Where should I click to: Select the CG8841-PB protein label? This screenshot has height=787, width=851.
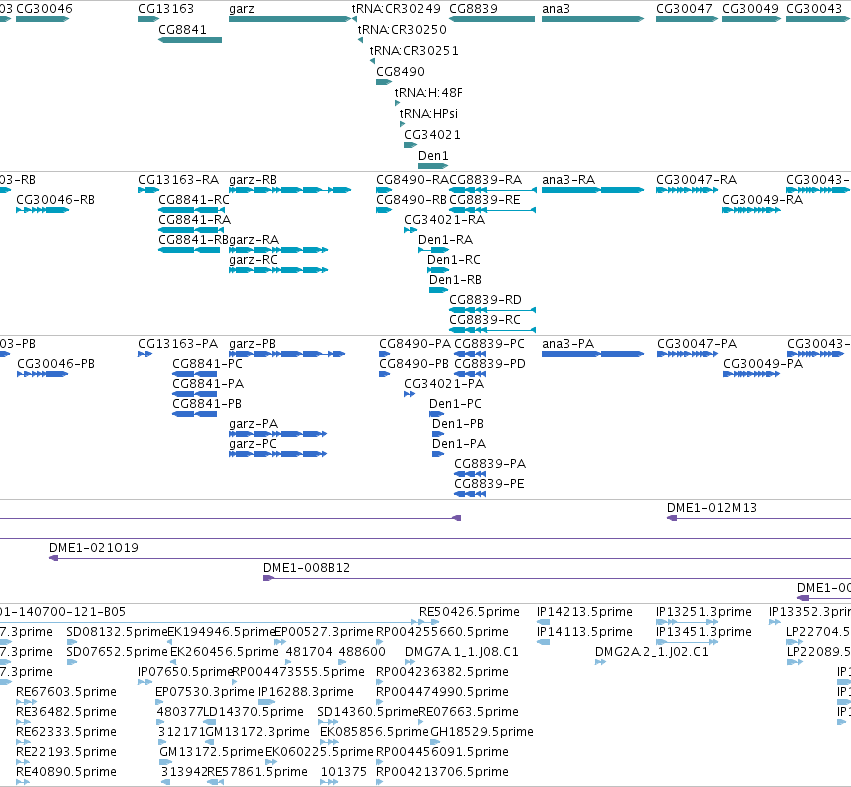click(207, 404)
